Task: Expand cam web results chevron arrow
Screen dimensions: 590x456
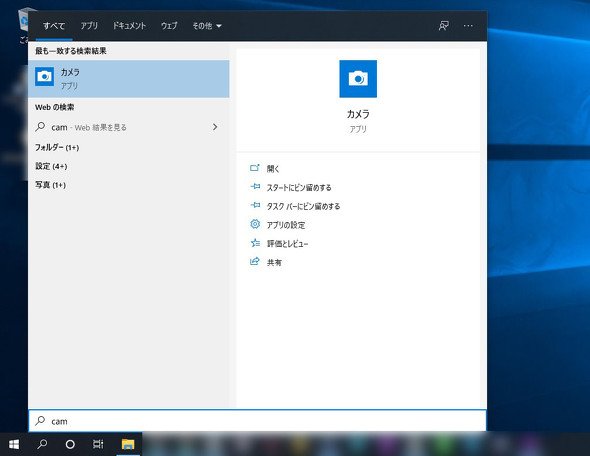Action: 215,127
